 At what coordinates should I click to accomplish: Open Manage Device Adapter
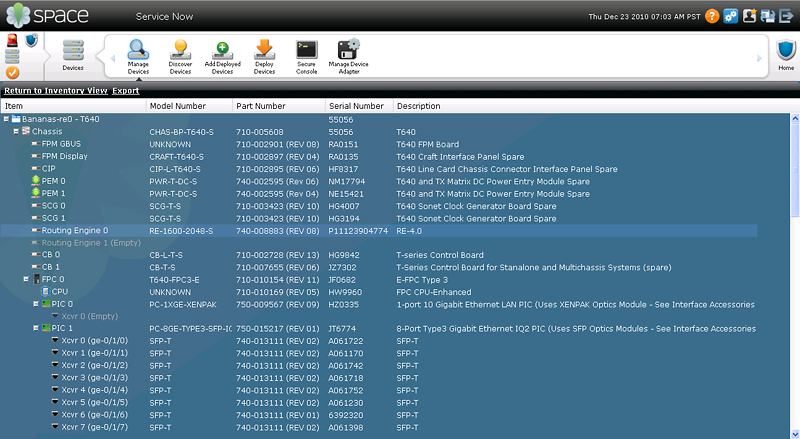(x=348, y=53)
